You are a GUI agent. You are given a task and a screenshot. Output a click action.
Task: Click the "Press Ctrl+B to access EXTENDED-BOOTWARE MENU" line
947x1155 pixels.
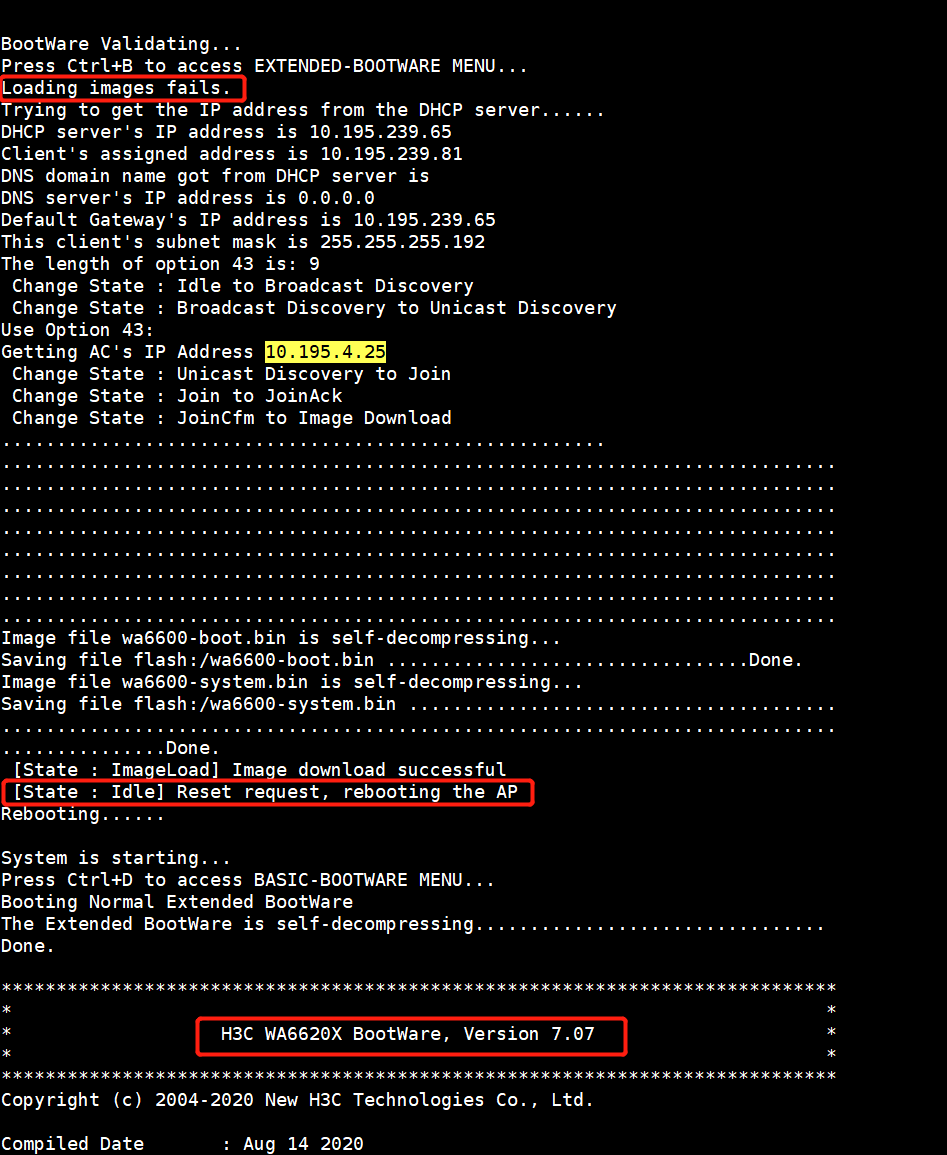pos(264,66)
